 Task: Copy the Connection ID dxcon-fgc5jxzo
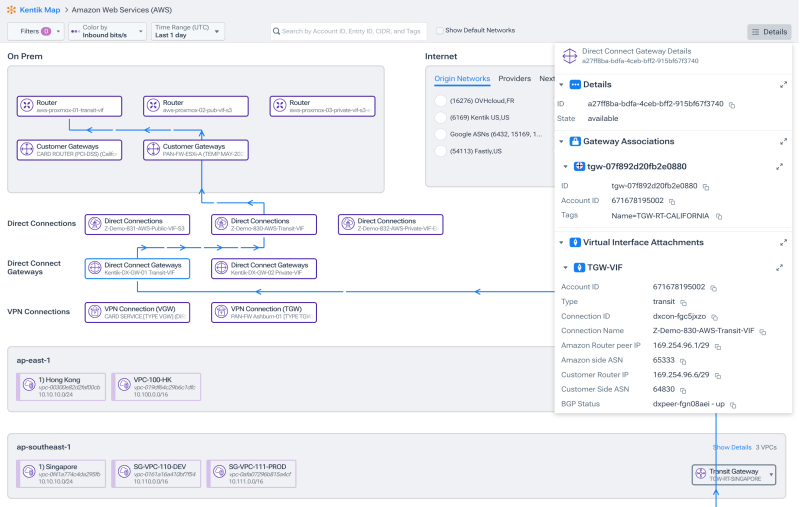pyautogui.click(x=715, y=317)
